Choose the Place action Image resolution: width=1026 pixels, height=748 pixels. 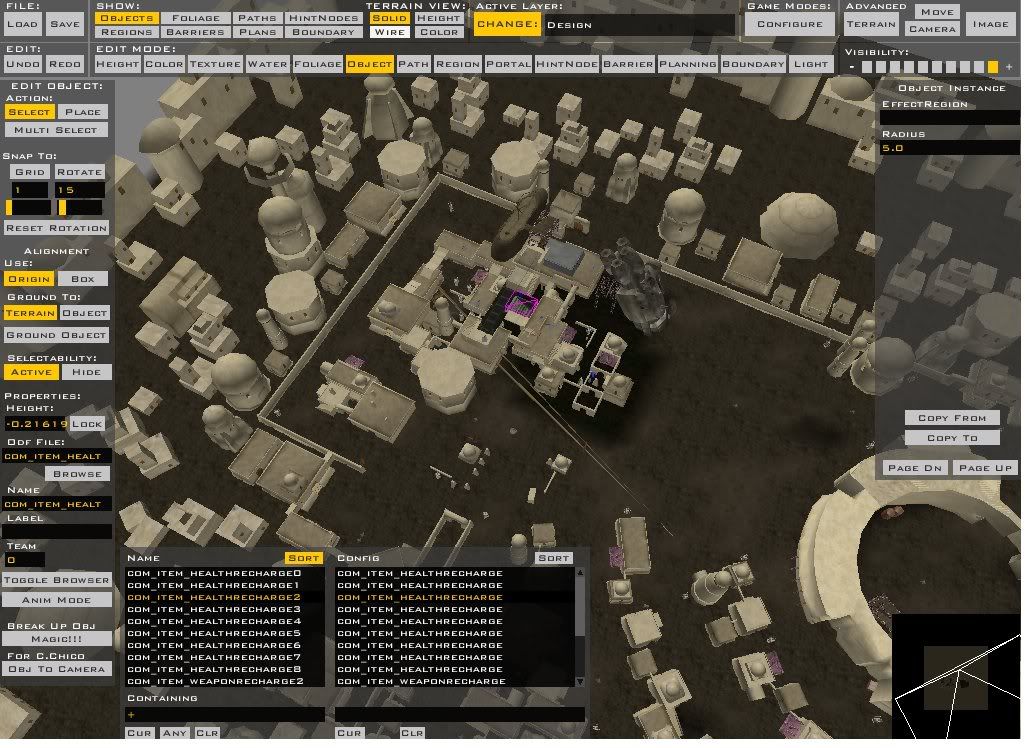click(83, 111)
